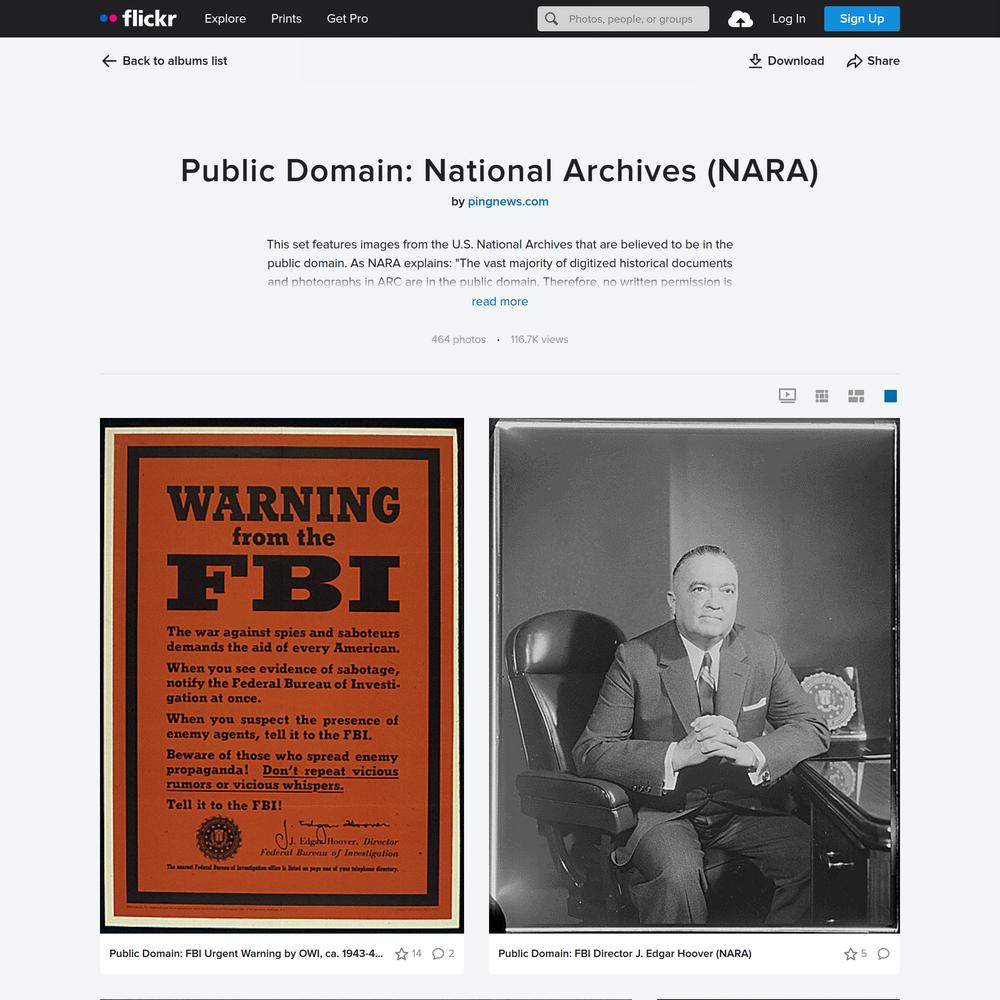
Task: Click the share arrow icon
Action: pyautogui.click(x=854, y=61)
